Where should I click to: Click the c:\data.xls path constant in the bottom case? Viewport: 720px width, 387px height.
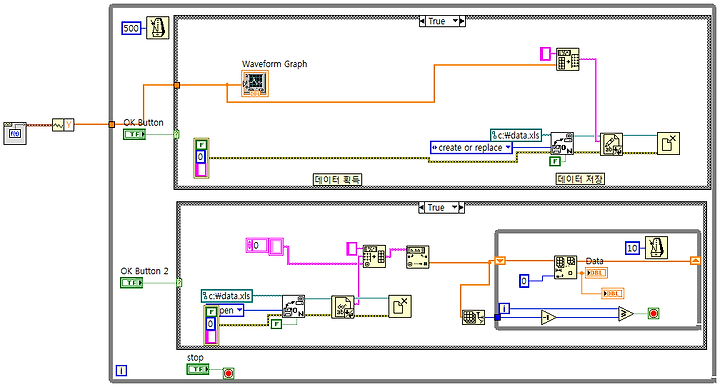pyautogui.click(x=227, y=296)
